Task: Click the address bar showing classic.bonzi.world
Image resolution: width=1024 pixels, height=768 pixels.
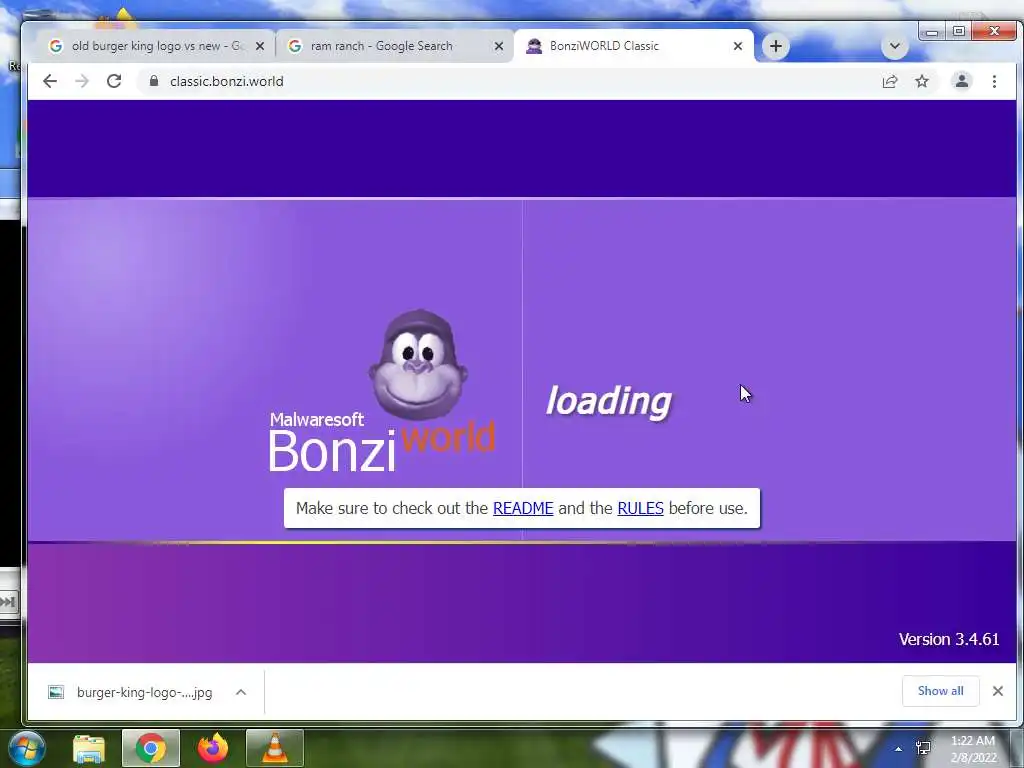Action: click(509, 81)
